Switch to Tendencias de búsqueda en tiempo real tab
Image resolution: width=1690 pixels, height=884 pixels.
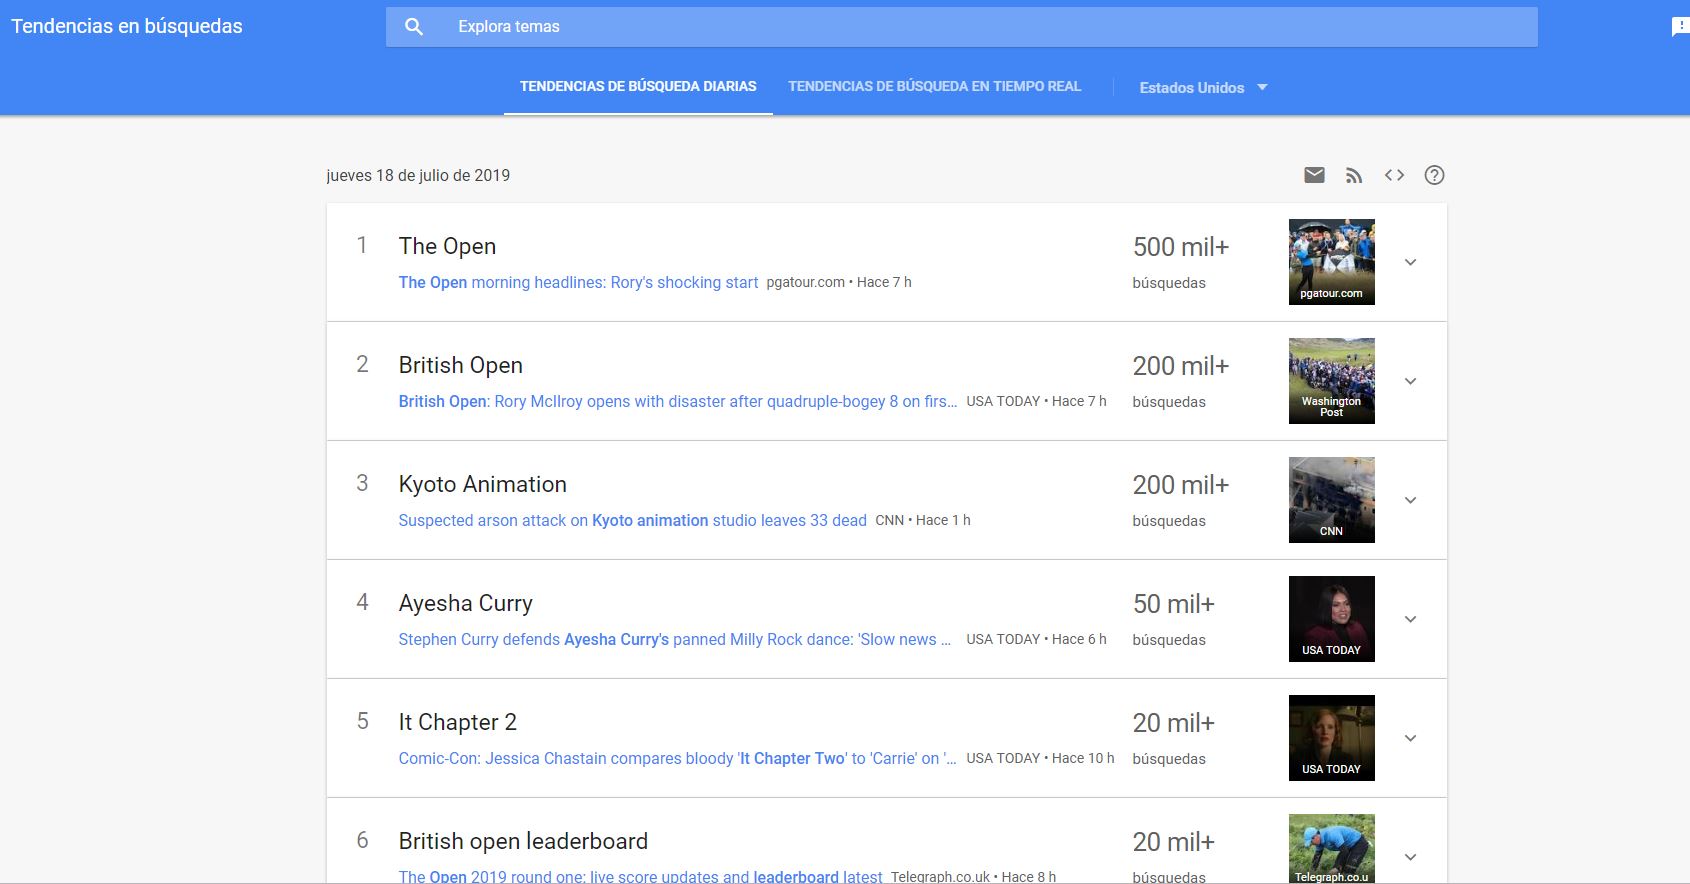tap(934, 87)
